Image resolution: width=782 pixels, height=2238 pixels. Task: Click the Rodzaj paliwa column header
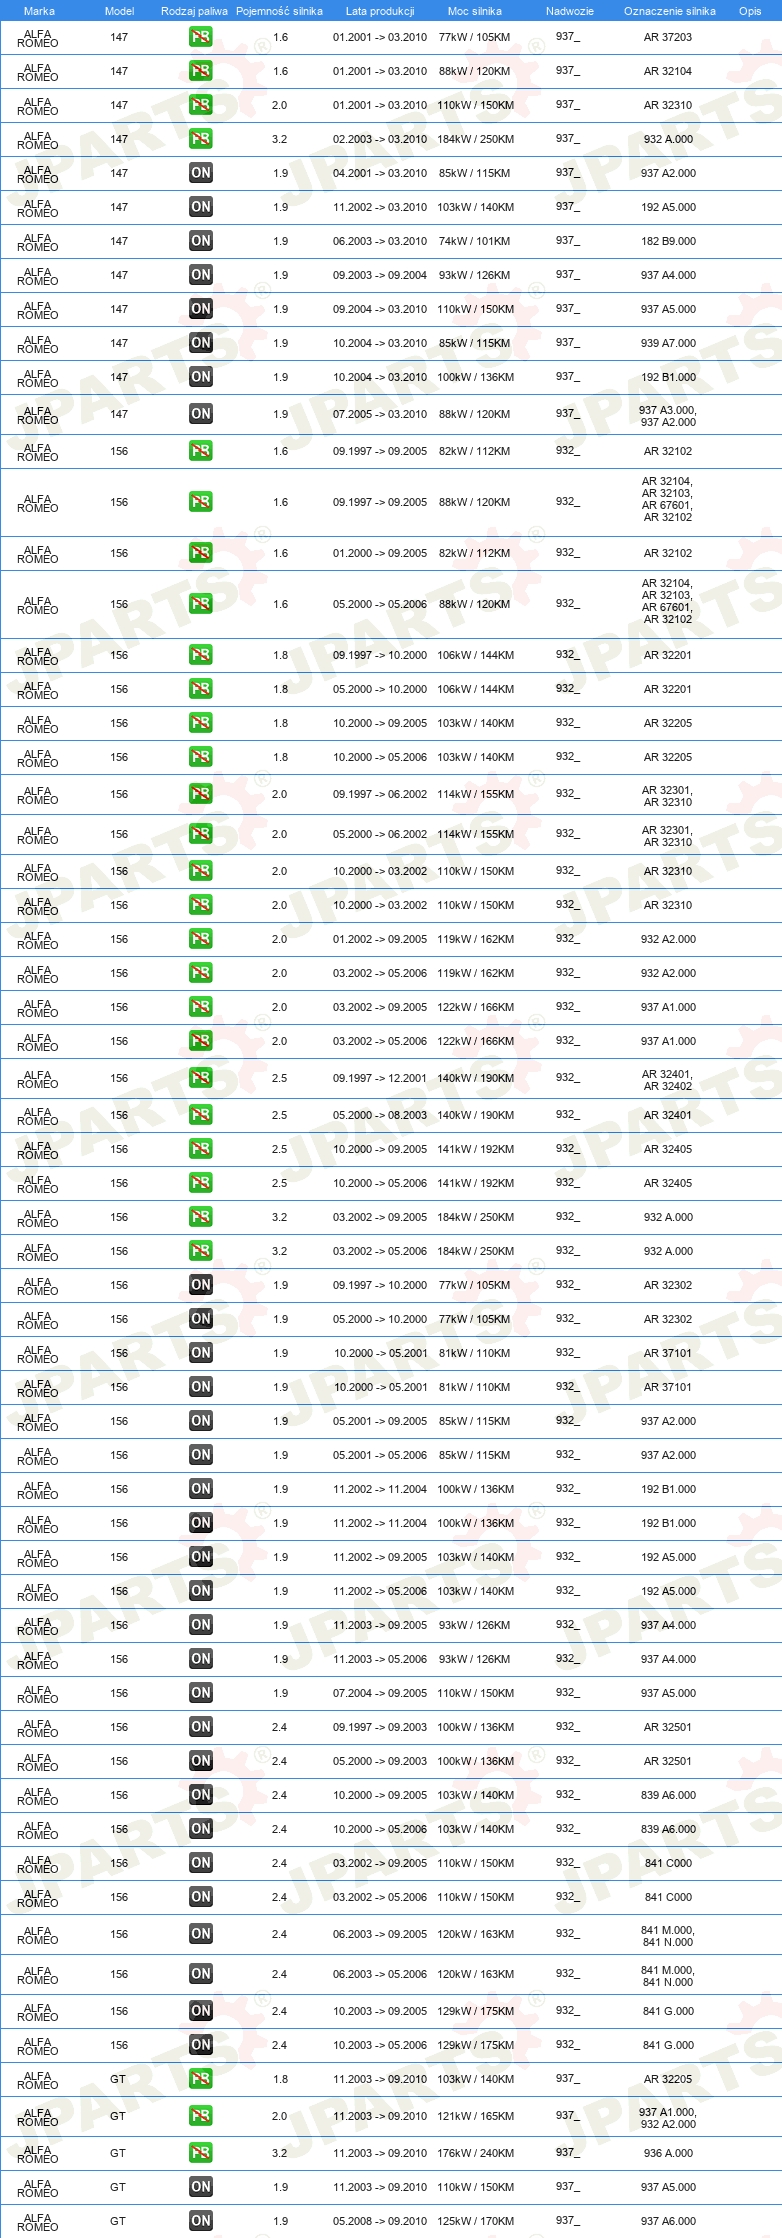tap(194, 11)
